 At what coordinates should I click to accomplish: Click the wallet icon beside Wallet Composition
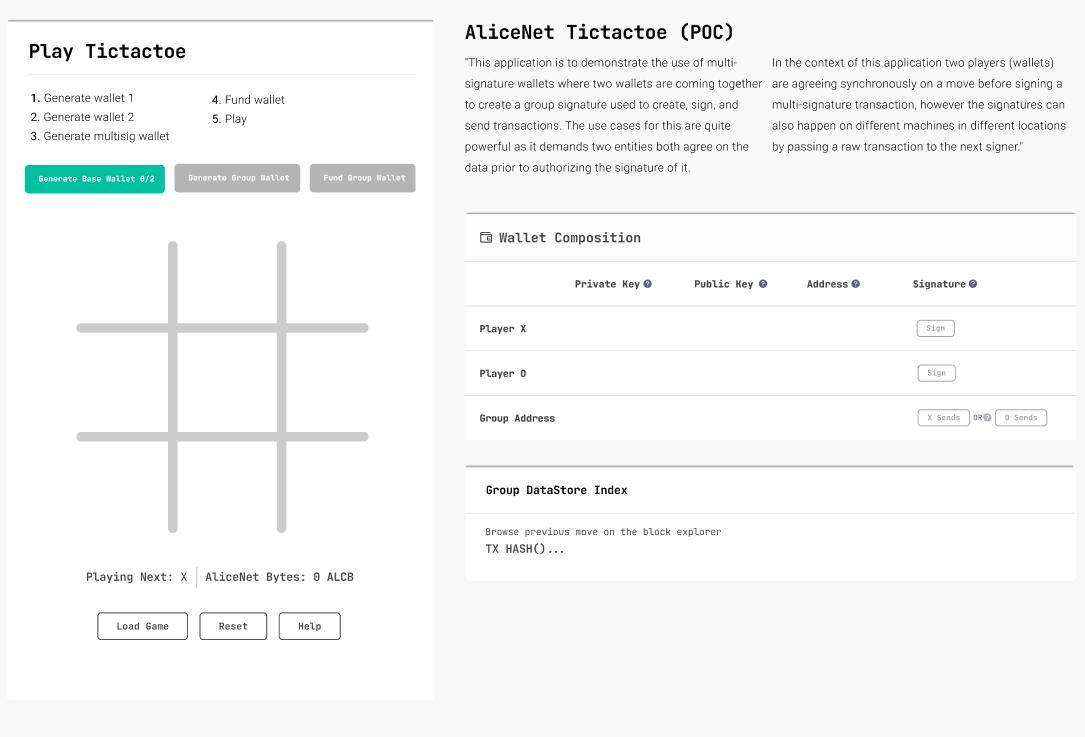486,238
